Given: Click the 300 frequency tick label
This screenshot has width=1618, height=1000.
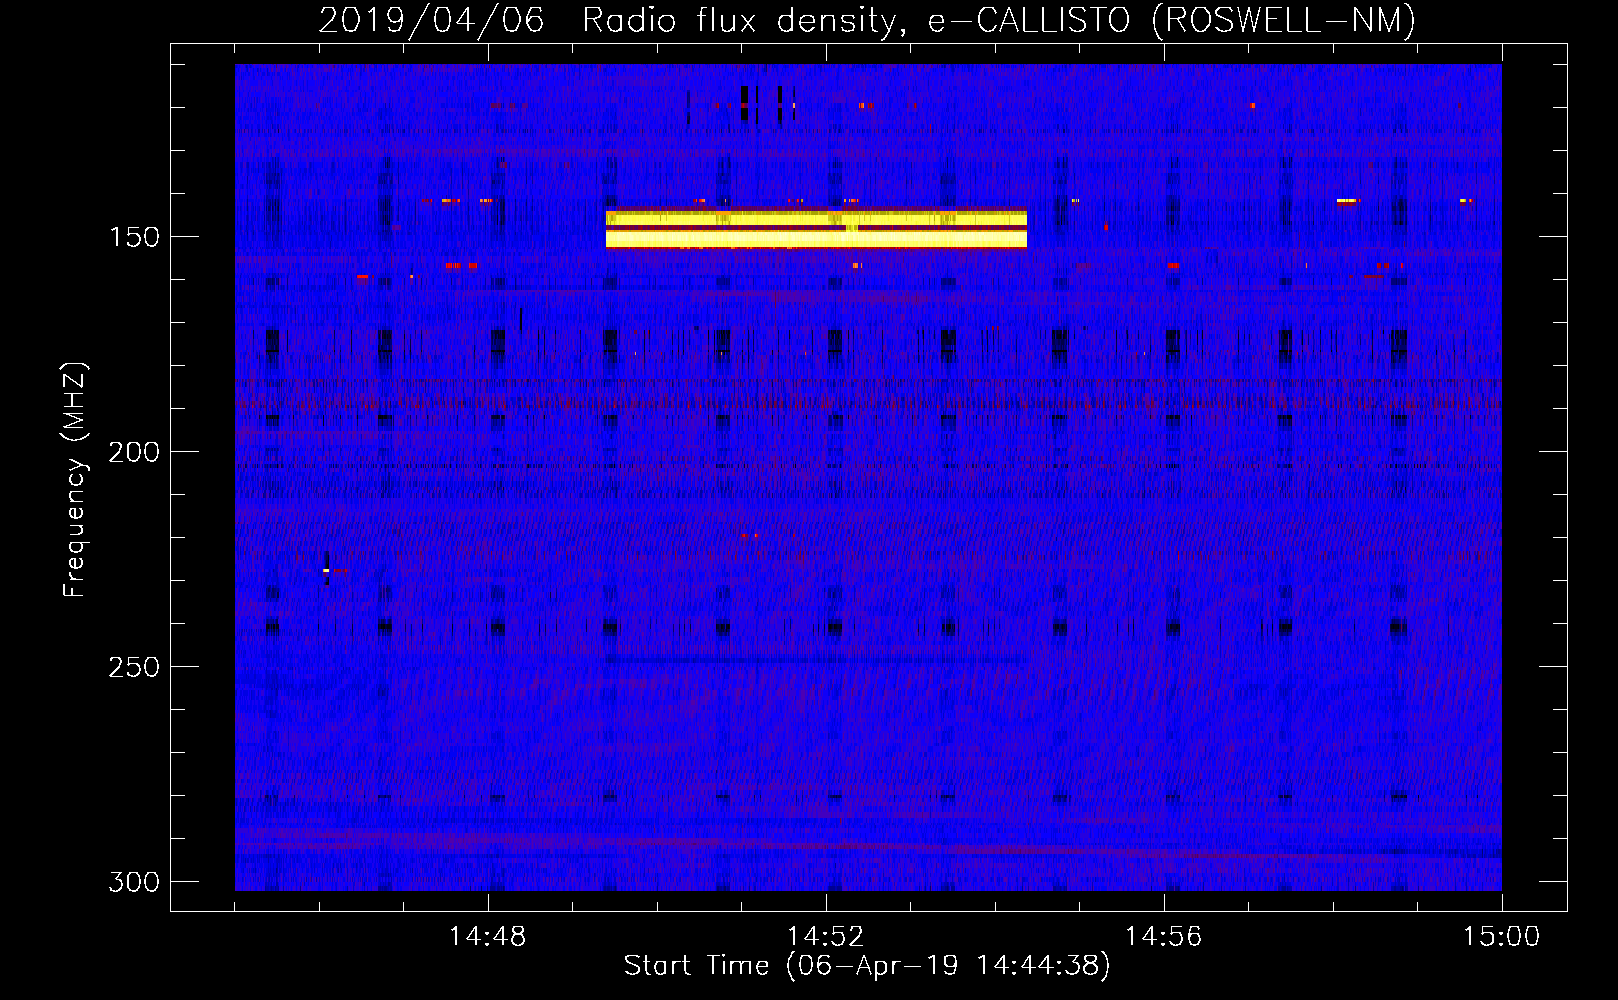Looking at the screenshot, I should 134,882.
